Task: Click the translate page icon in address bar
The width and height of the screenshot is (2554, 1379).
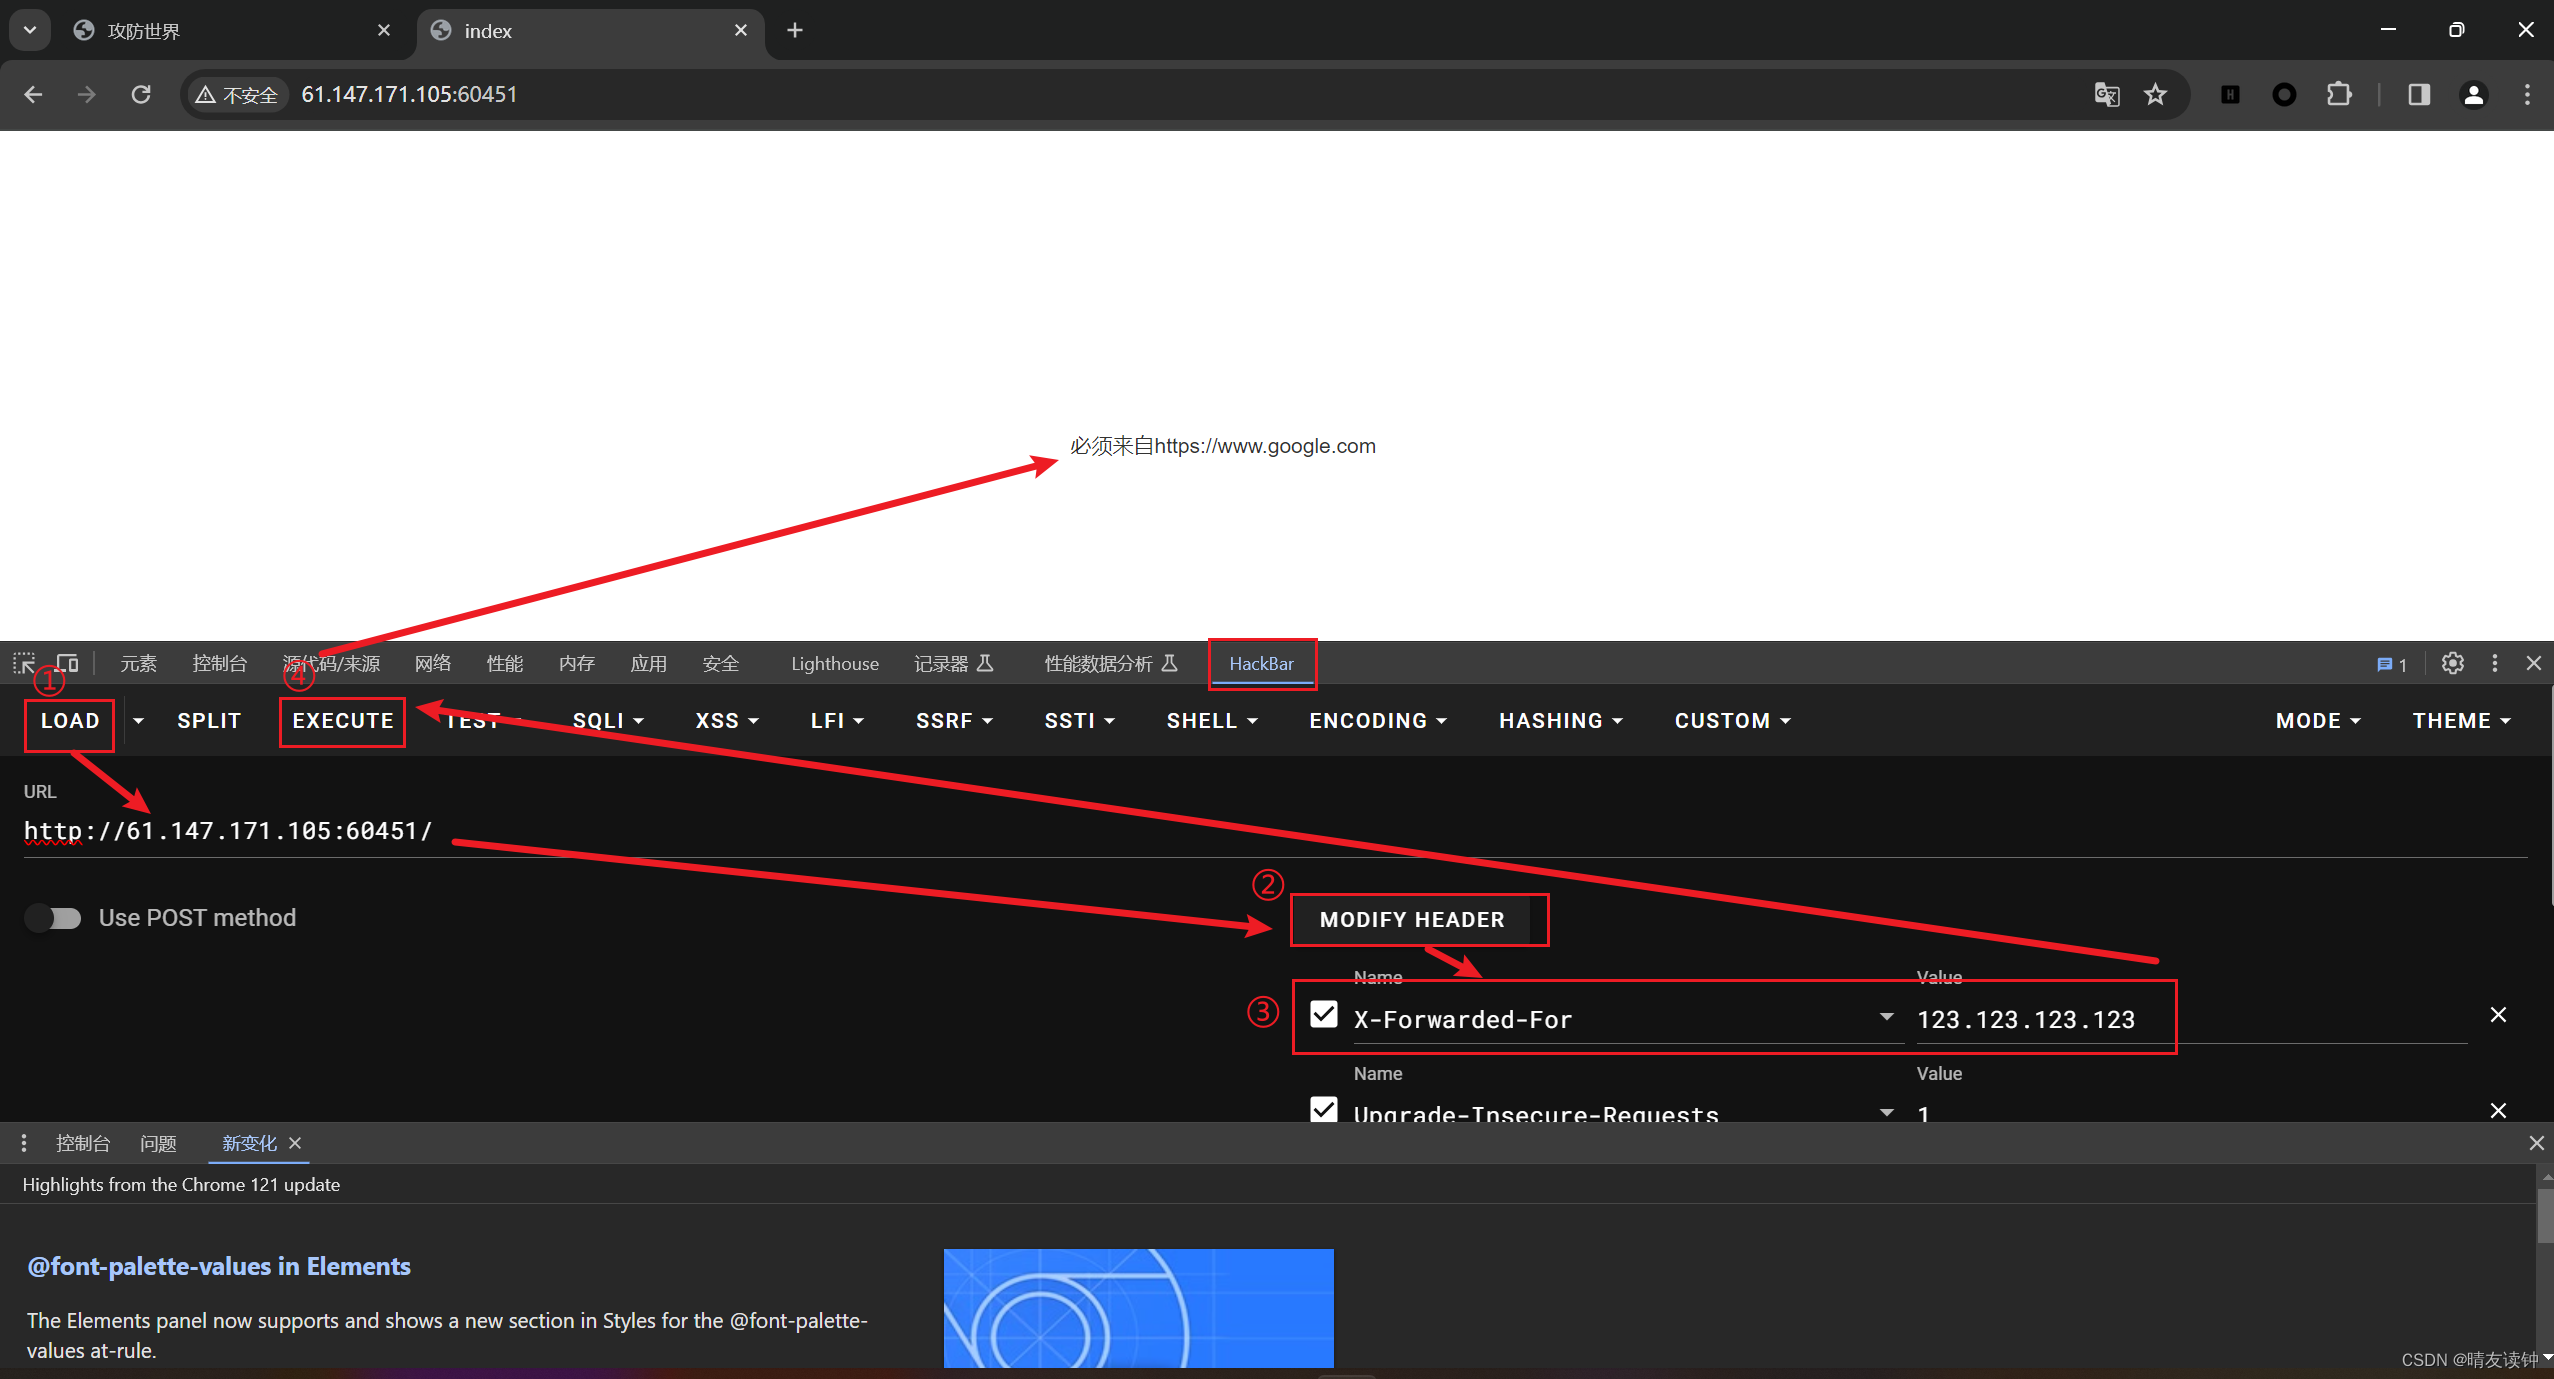Action: click(x=2105, y=94)
